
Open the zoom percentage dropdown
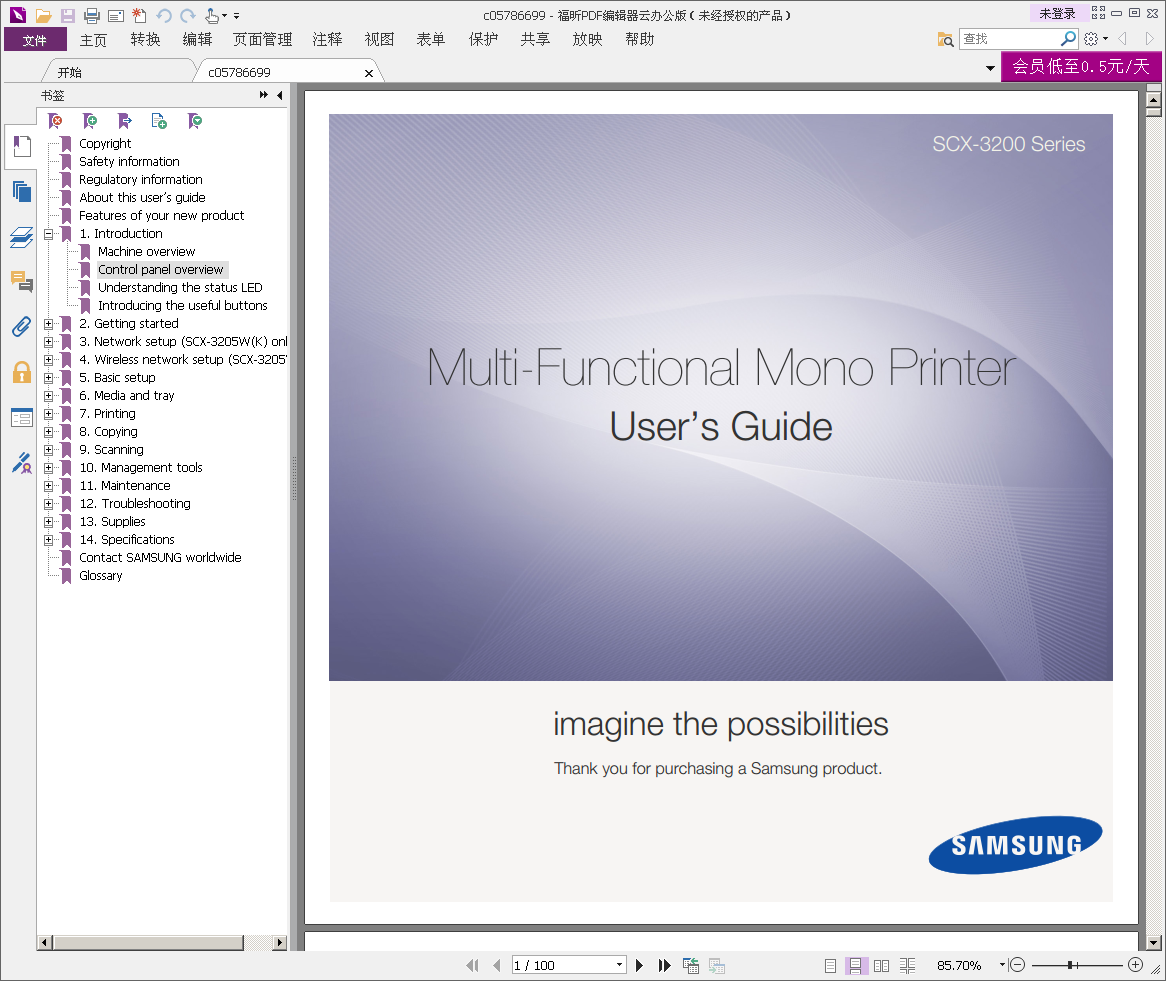1002,965
